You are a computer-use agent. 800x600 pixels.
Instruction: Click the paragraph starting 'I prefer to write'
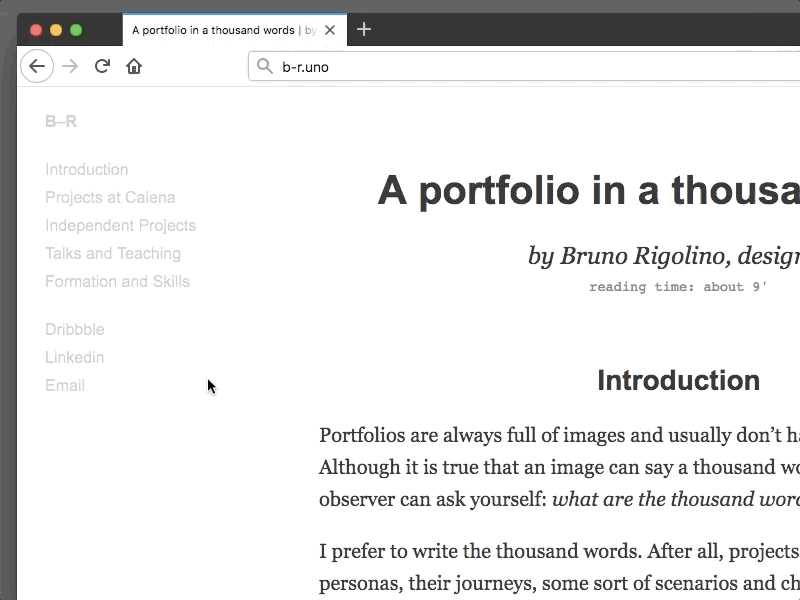[559, 567]
